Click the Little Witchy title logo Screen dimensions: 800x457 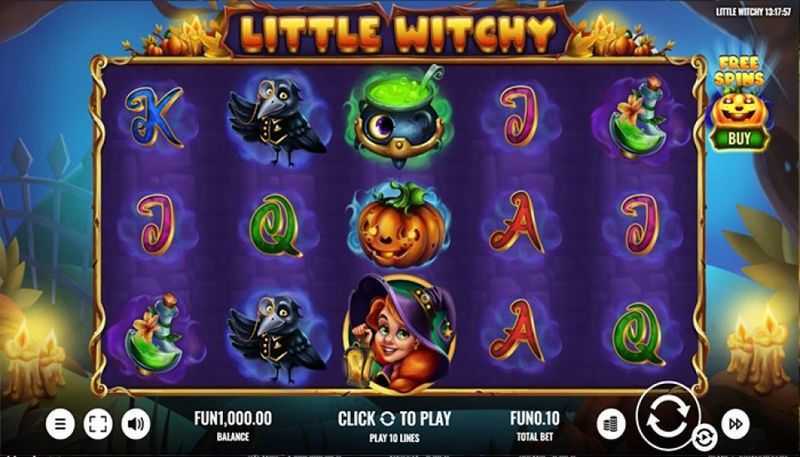coord(398,34)
